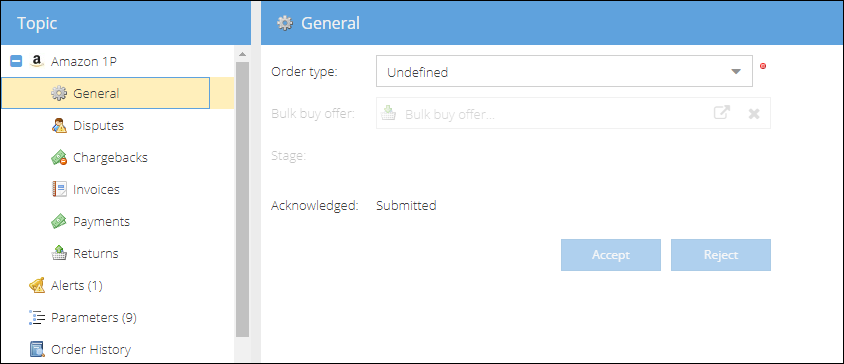Select the General gear icon in tree
Image resolution: width=844 pixels, height=364 pixels.
[x=59, y=93]
